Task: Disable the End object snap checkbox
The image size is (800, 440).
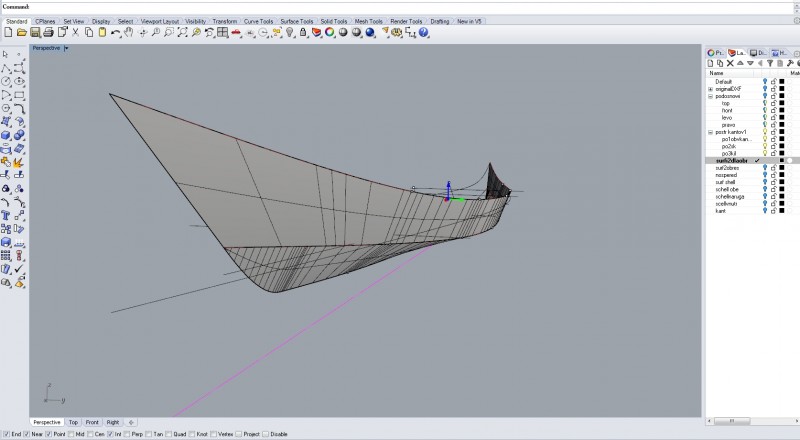Action: [x=5, y=434]
